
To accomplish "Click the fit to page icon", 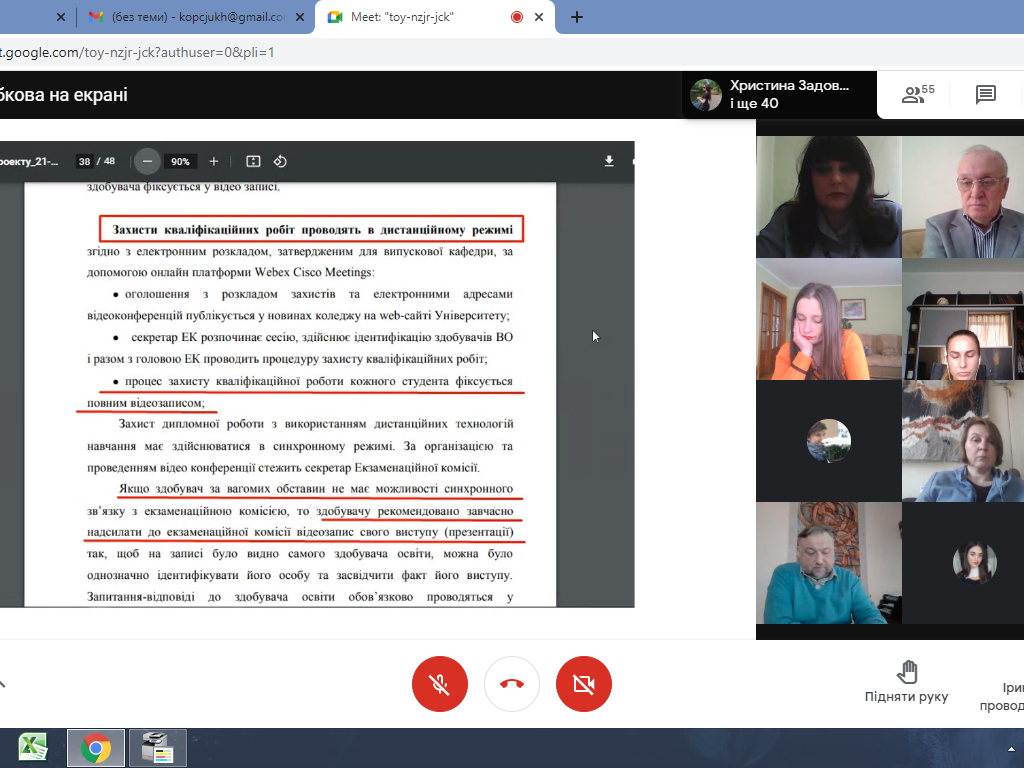I will coord(253,161).
